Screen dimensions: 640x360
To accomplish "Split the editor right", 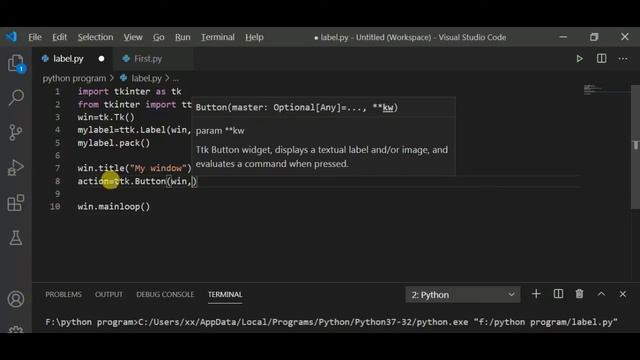I will pyautogui.click(x=601, y=59).
